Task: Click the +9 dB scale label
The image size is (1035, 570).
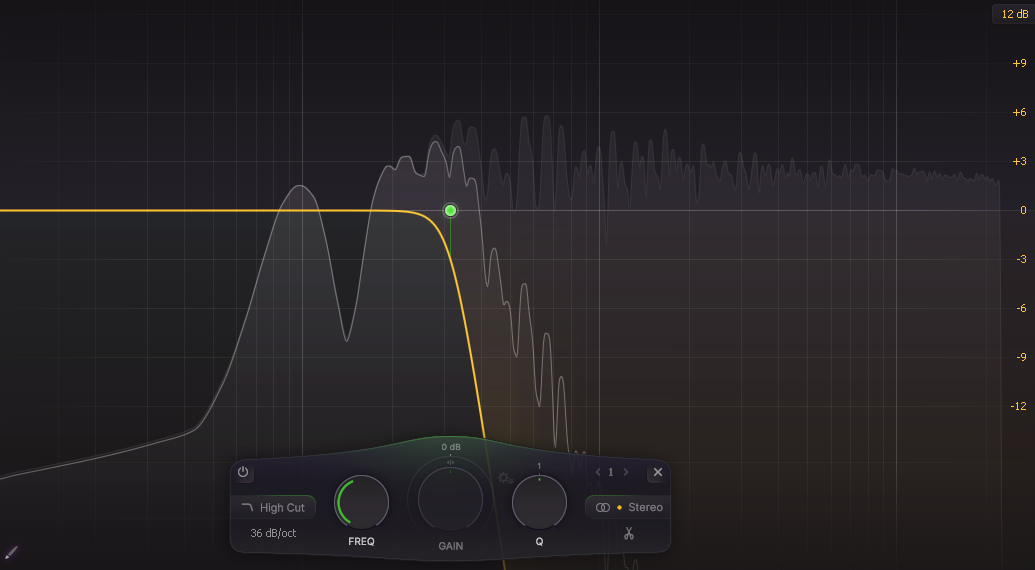Action: point(1019,63)
